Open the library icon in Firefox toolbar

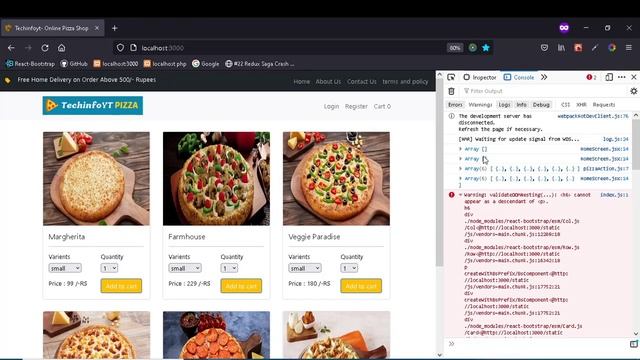coord(562,48)
